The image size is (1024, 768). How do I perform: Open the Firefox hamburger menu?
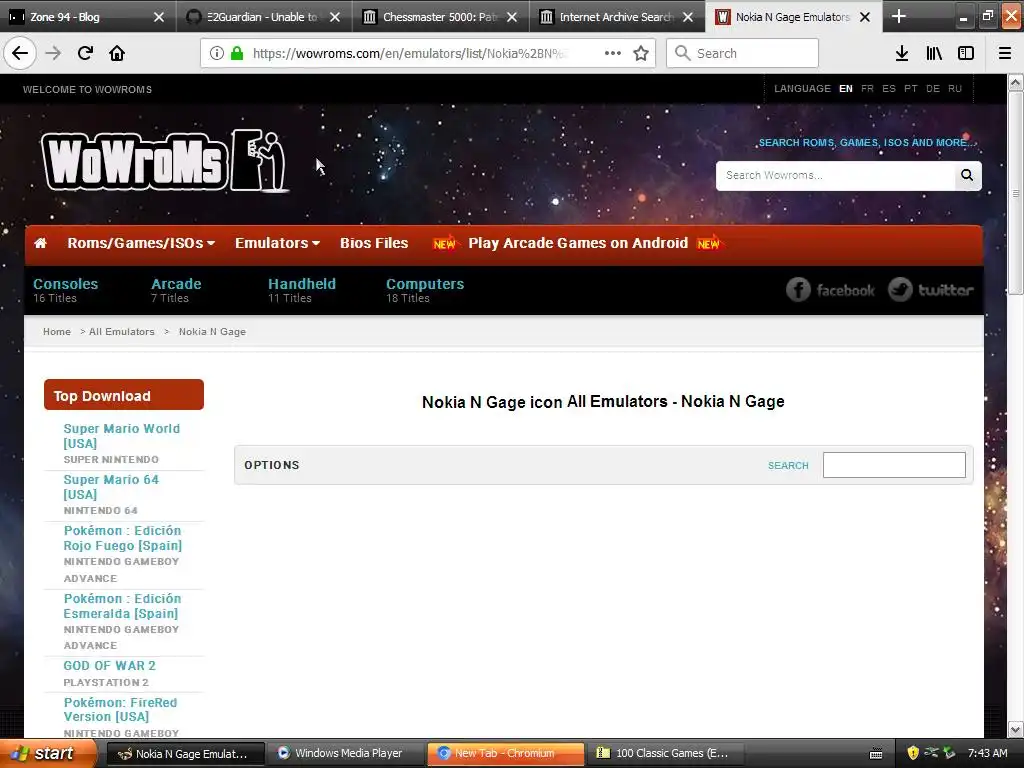[1005, 53]
